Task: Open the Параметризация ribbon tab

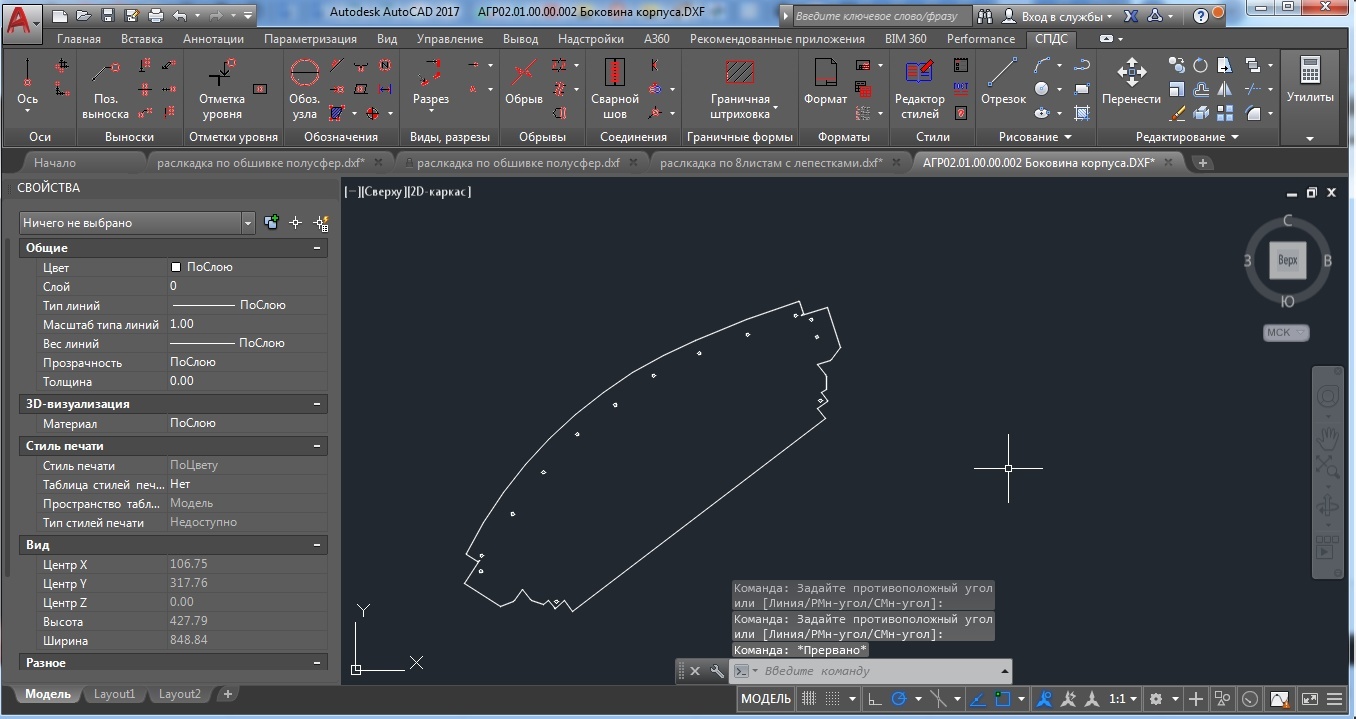Action: pos(310,39)
